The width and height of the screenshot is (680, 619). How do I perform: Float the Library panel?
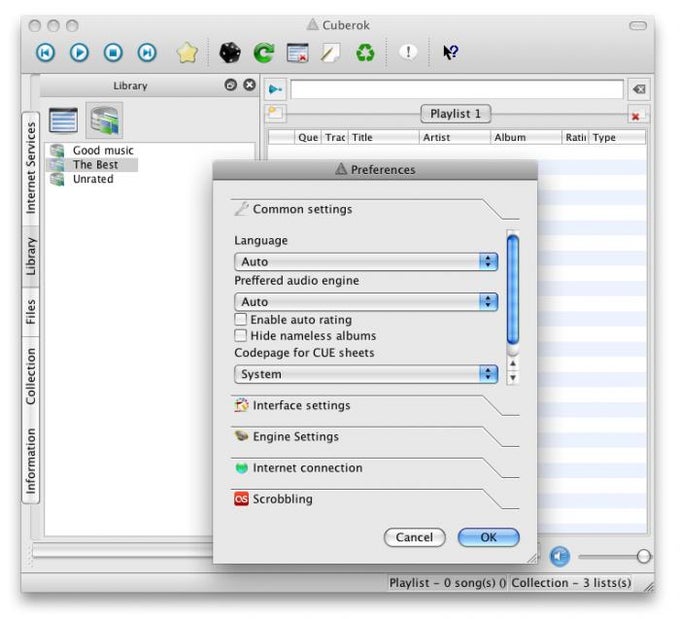click(231, 85)
